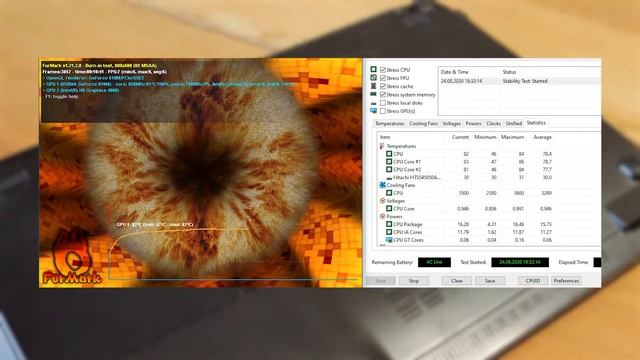
Task: Click the chip icon of CPU Core #2 row
Action: point(389,169)
